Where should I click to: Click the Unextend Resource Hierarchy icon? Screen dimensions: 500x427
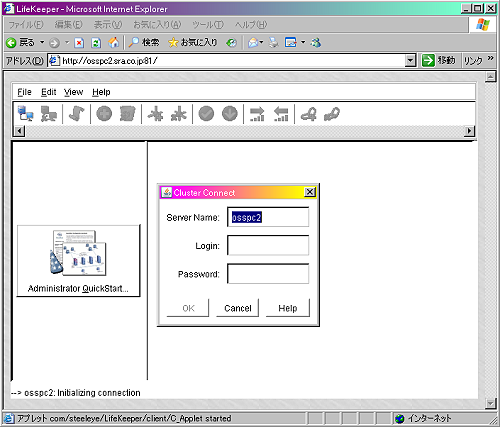[x=281, y=114]
